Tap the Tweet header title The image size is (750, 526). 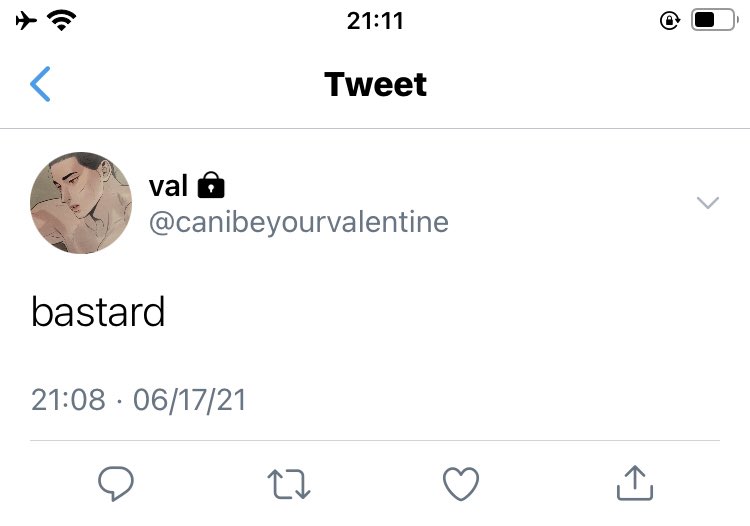(x=375, y=85)
